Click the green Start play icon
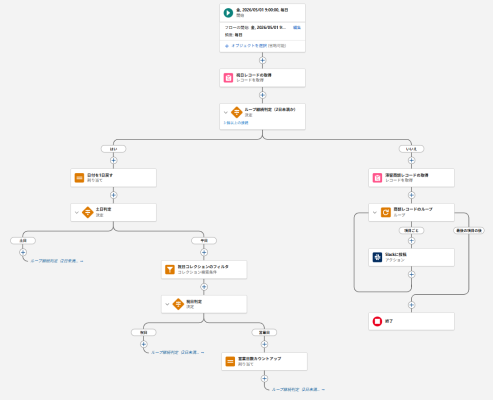 click(x=228, y=13)
